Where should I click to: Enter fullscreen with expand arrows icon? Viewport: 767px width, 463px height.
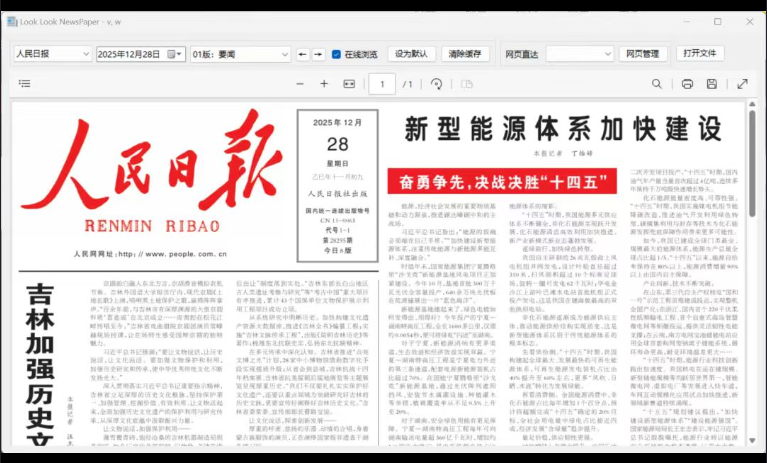(x=741, y=84)
